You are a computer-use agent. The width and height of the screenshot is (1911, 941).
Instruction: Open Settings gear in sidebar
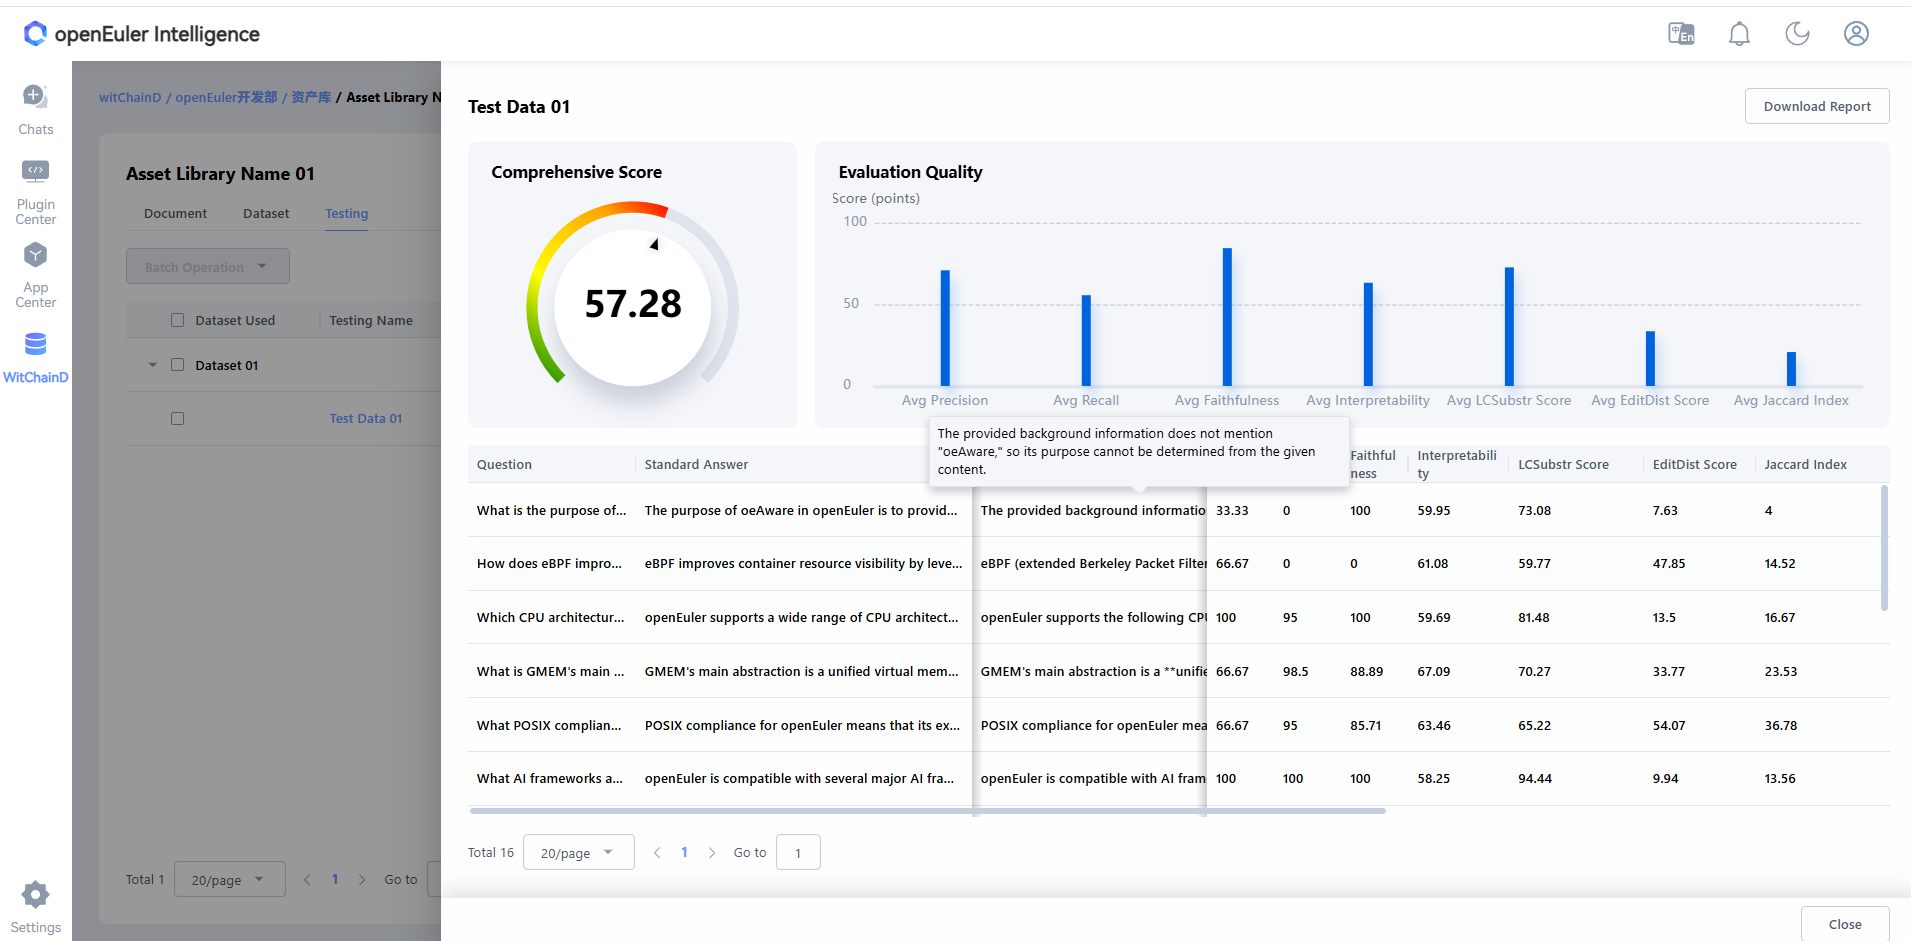pos(35,908)
